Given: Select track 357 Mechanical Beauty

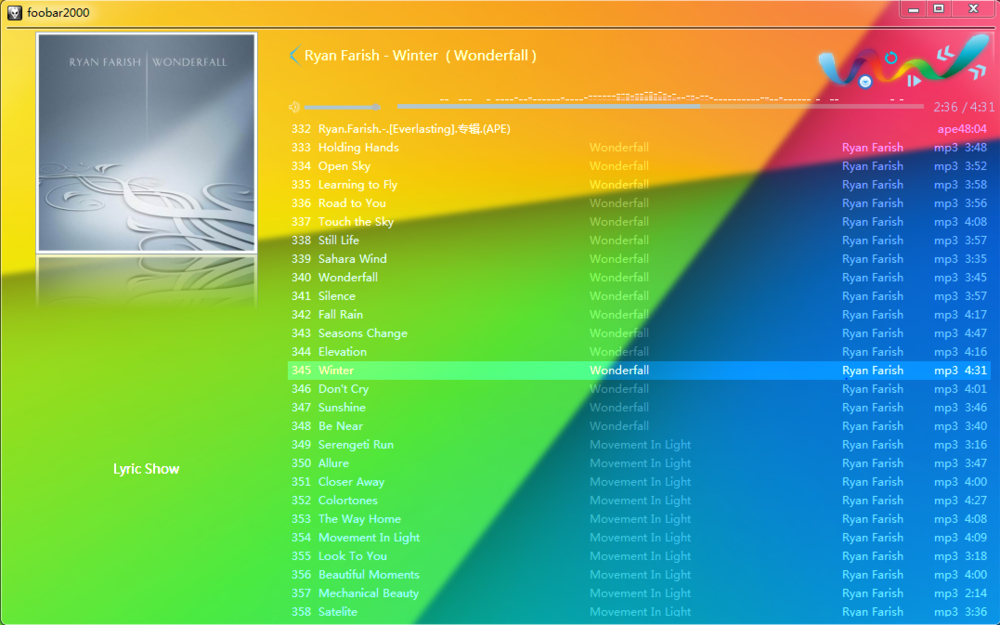Looking at the screenshot, I should pos(640,593).
